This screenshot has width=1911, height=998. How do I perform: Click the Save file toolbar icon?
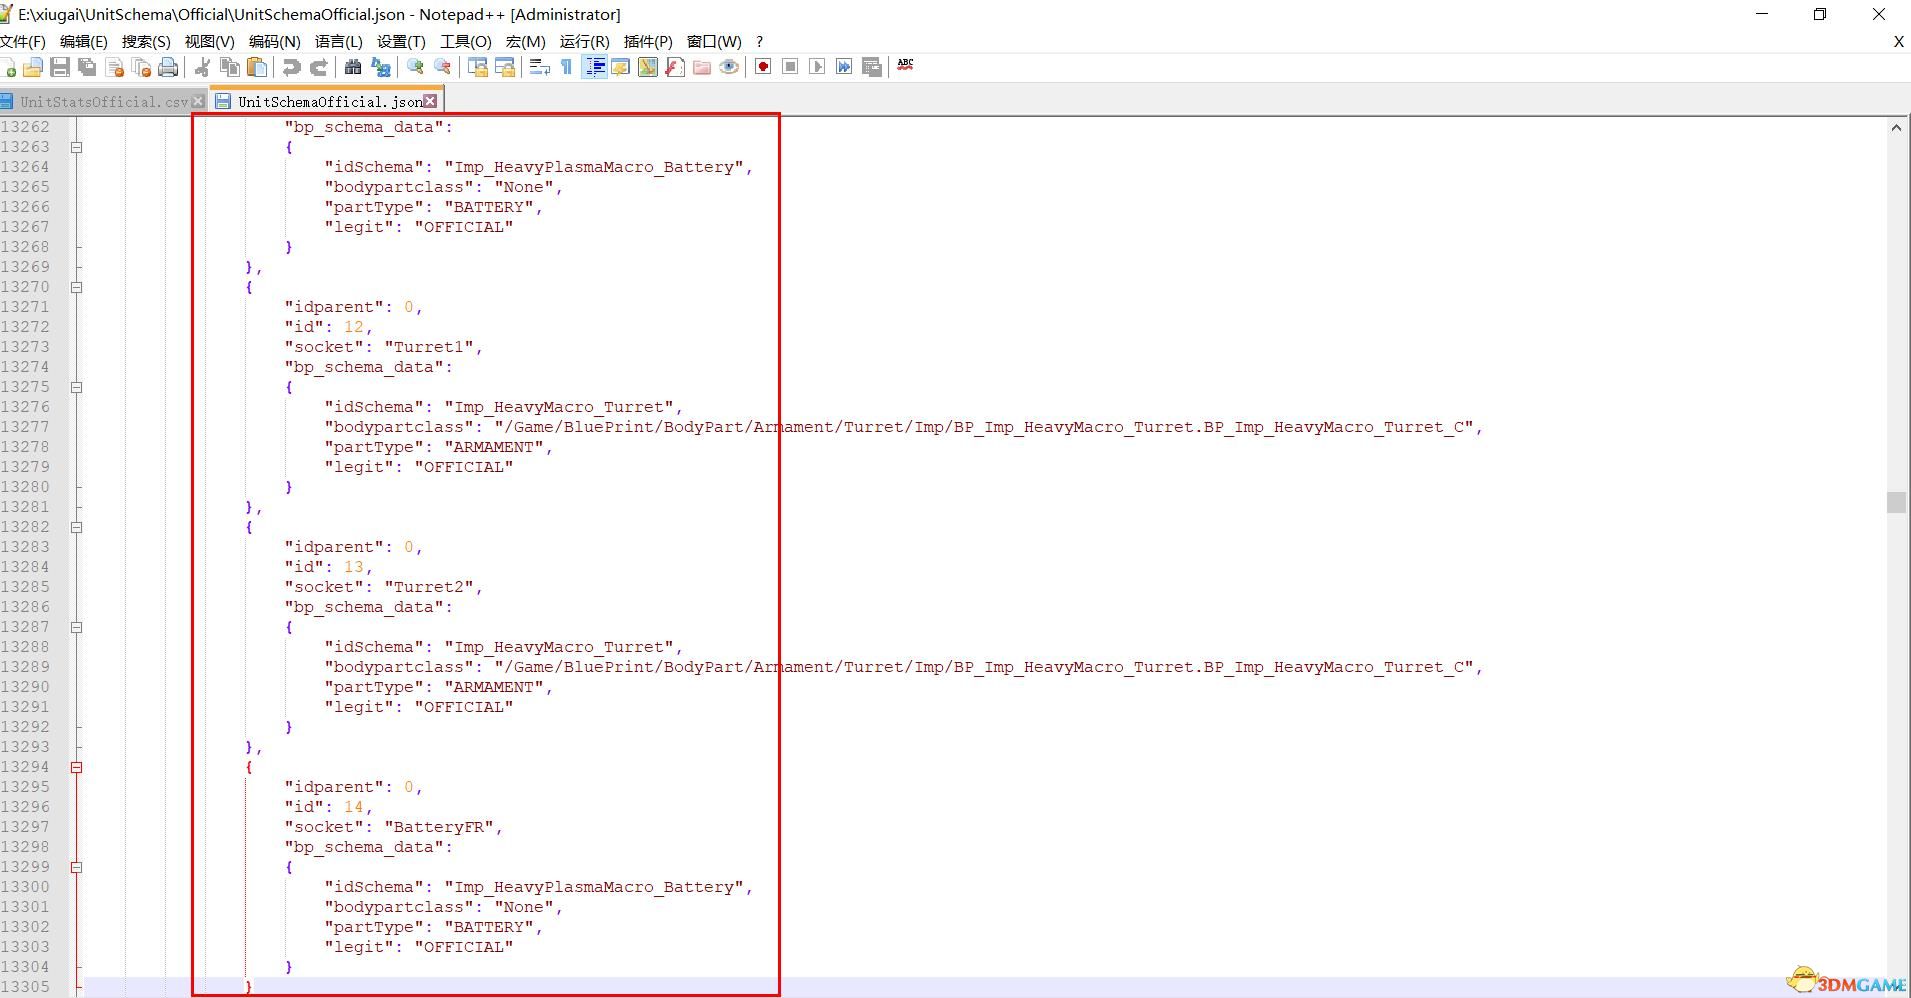click(x=60, y=67)
